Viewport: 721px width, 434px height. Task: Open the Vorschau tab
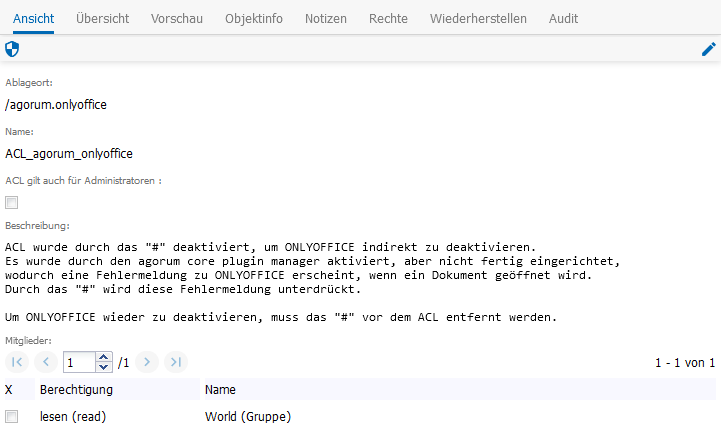click(177, 18)
